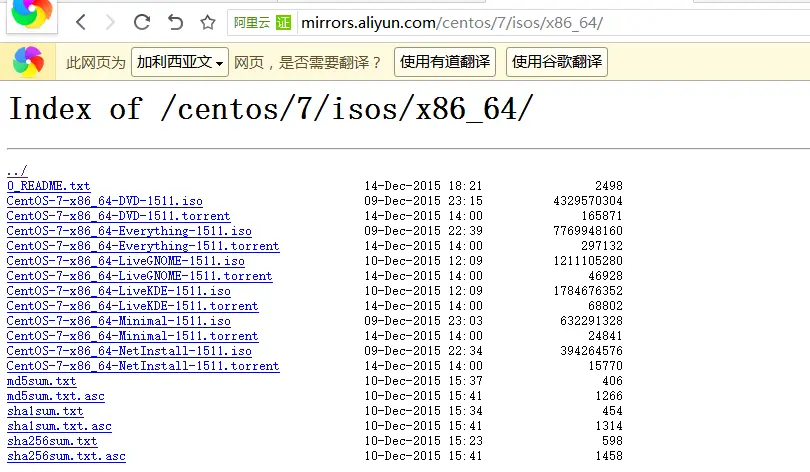The width and height of the screenshot is (810, 472).
Task: Click the file size 632291328
Action: coord(591,321)
